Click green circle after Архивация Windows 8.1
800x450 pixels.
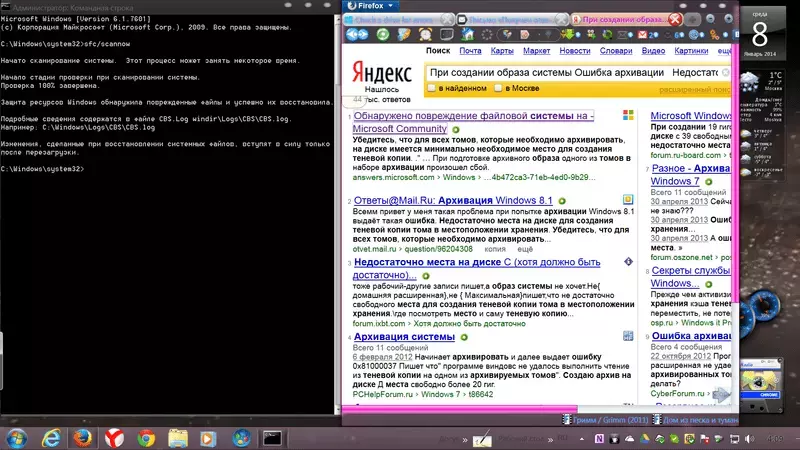pos(562,201)
